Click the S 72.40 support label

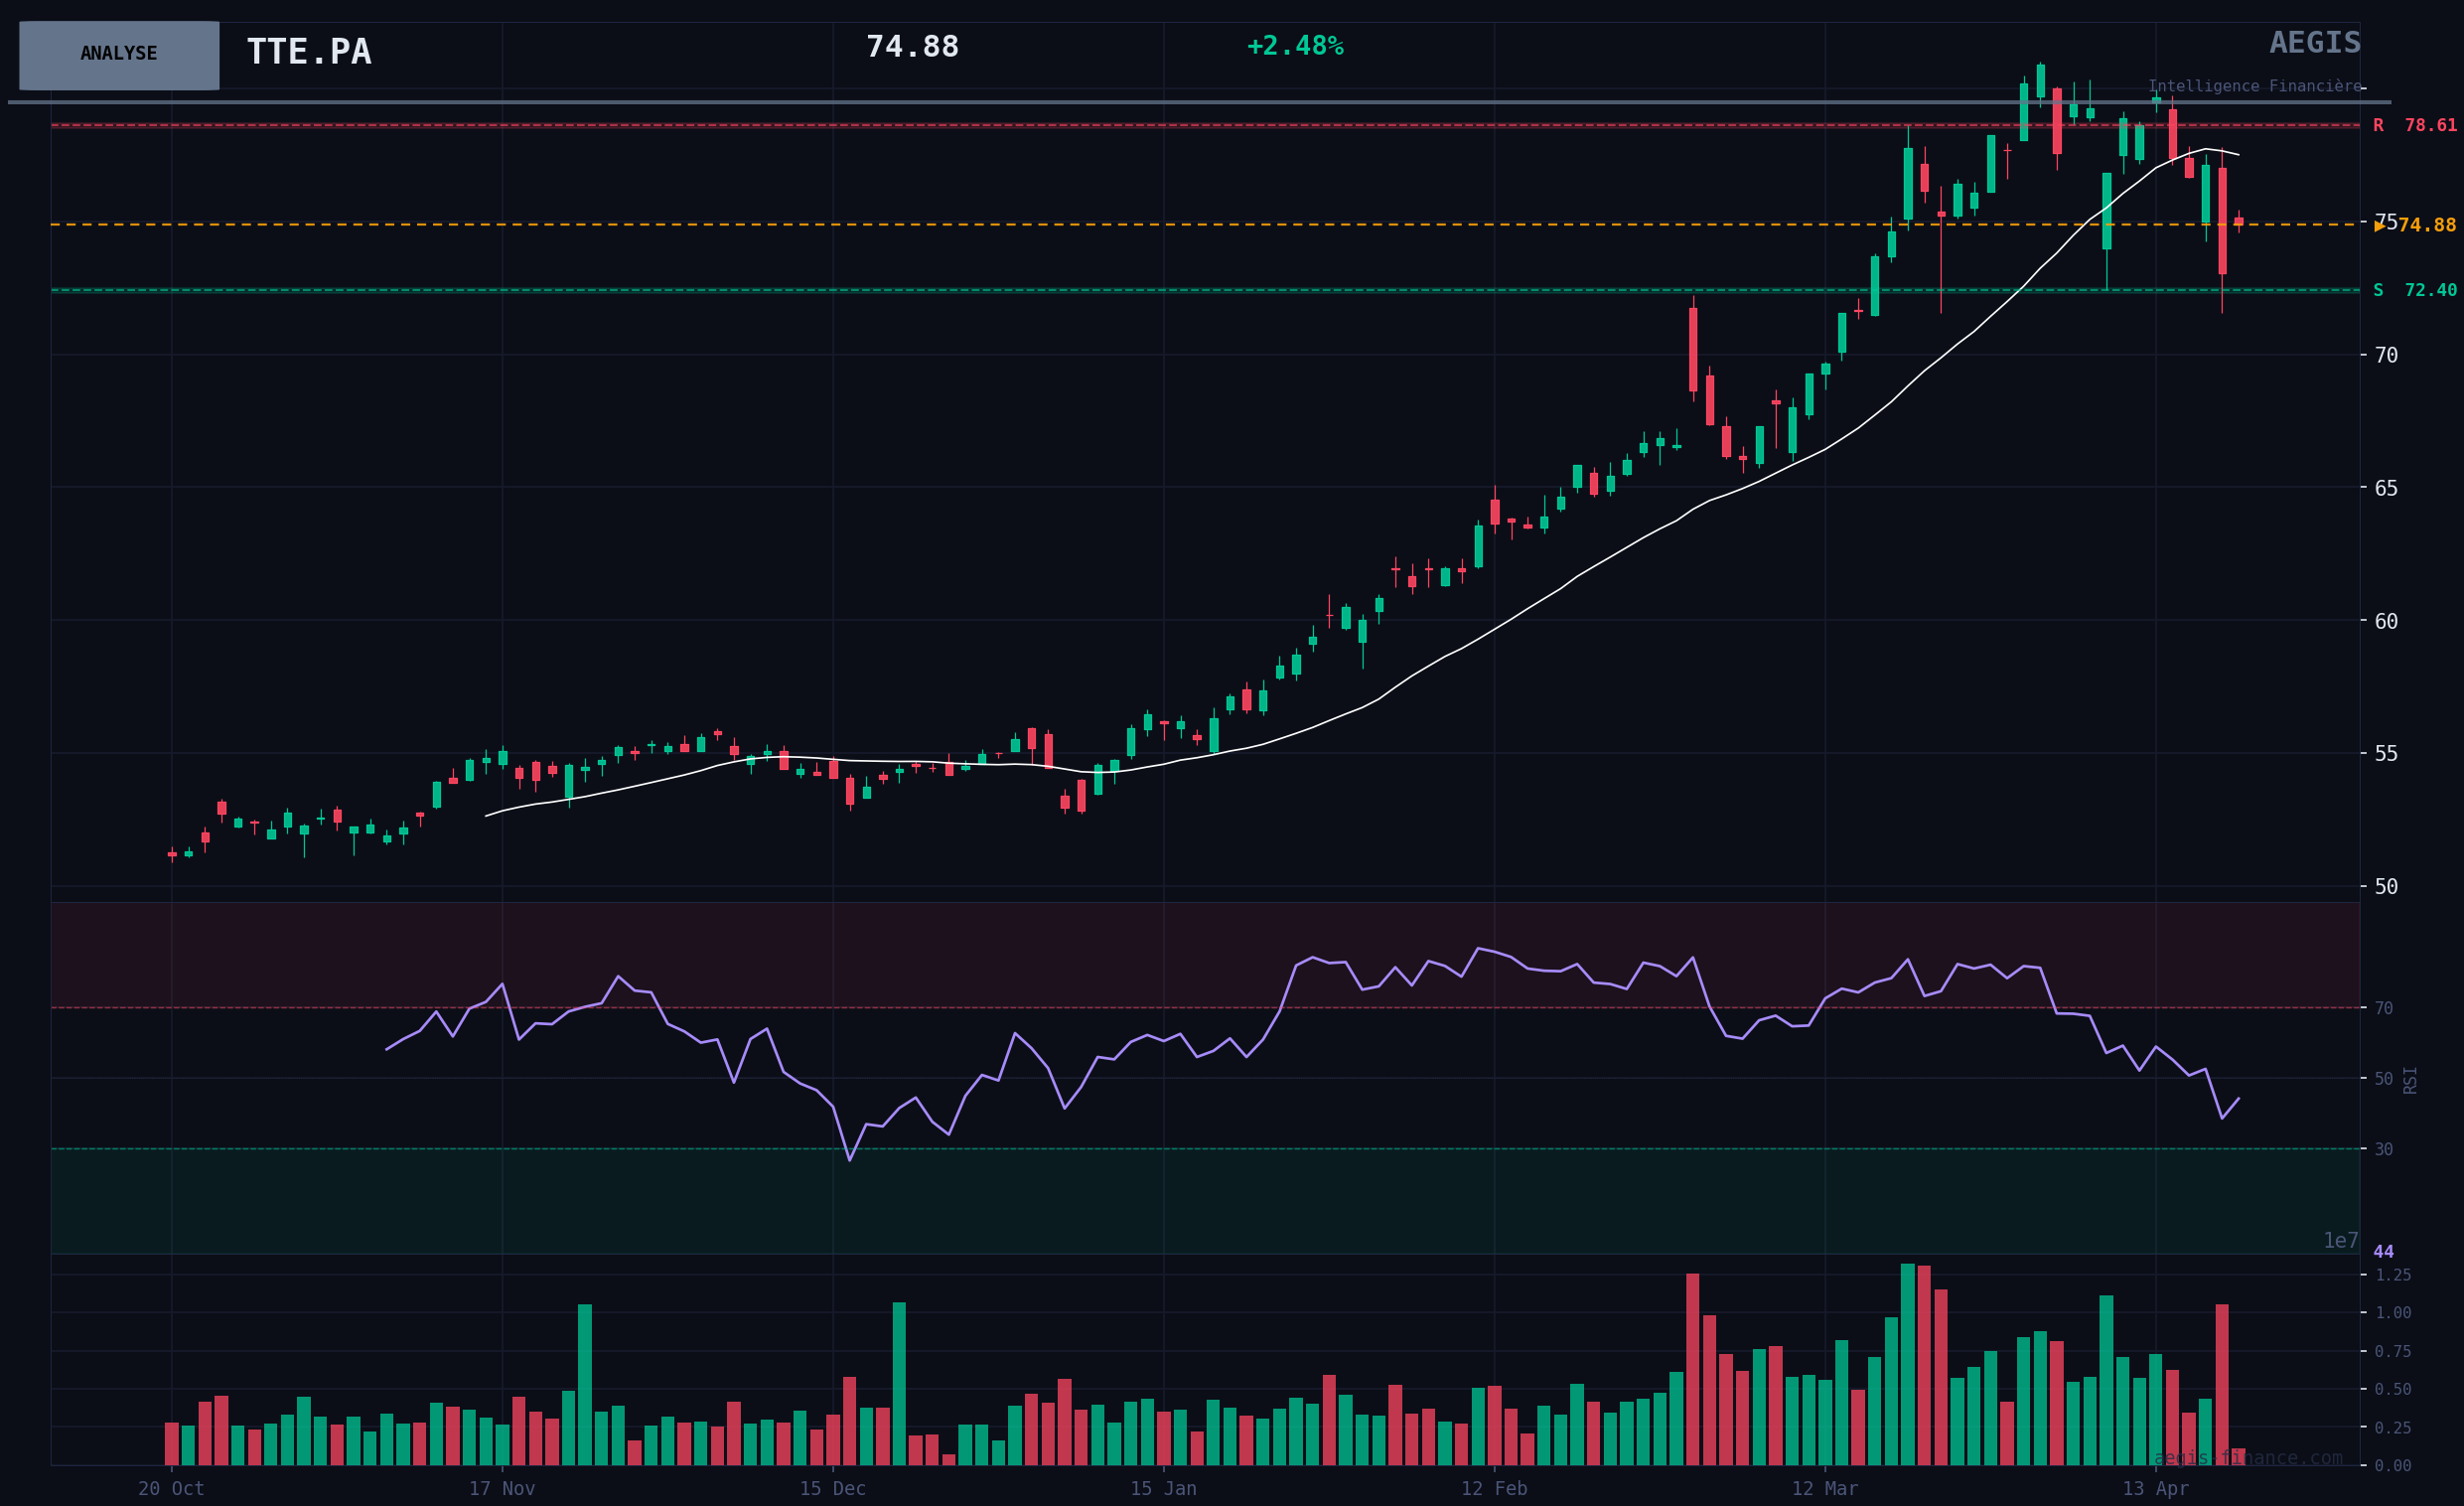(2414, 291)
